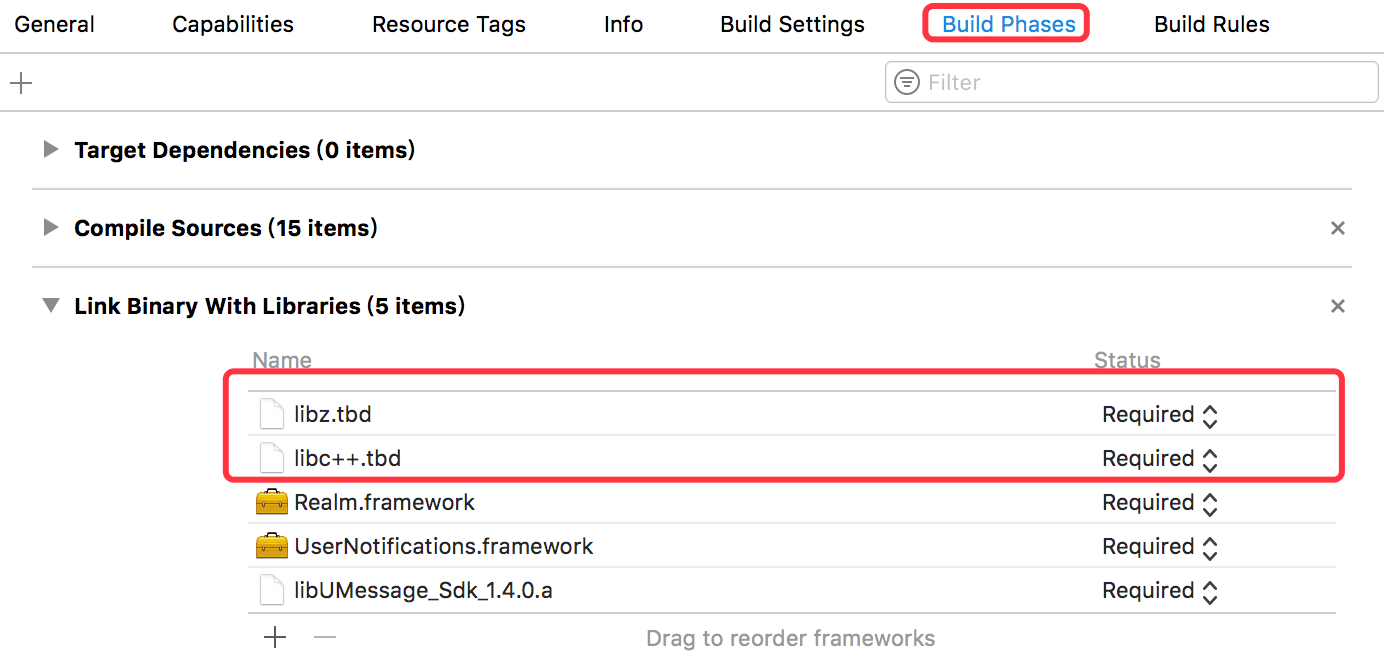
Task: Change Realm.framework status via Required dropdown
Action: (1160, 502)
